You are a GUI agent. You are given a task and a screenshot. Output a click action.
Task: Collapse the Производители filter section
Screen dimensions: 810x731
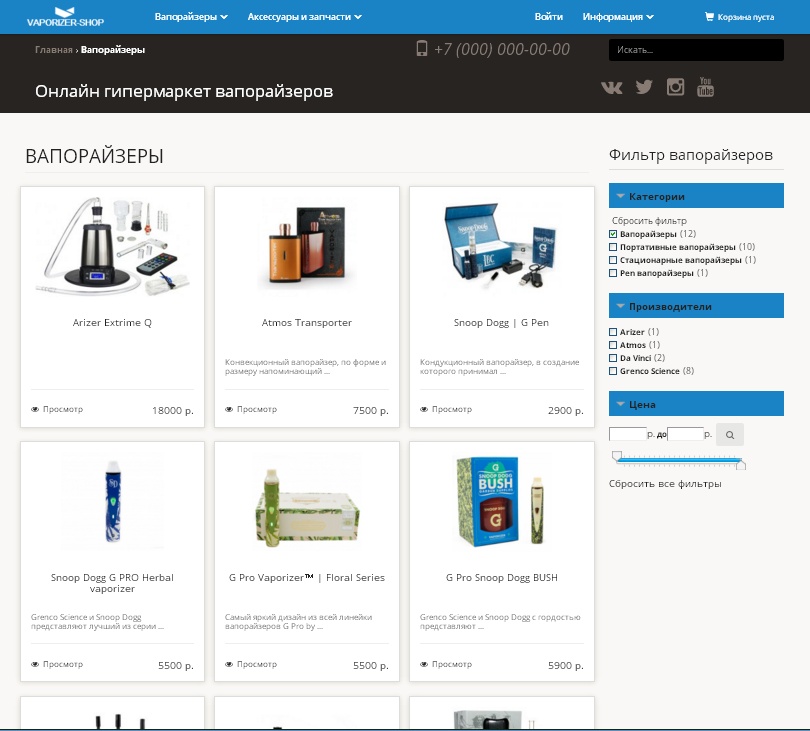pos(696,306)
